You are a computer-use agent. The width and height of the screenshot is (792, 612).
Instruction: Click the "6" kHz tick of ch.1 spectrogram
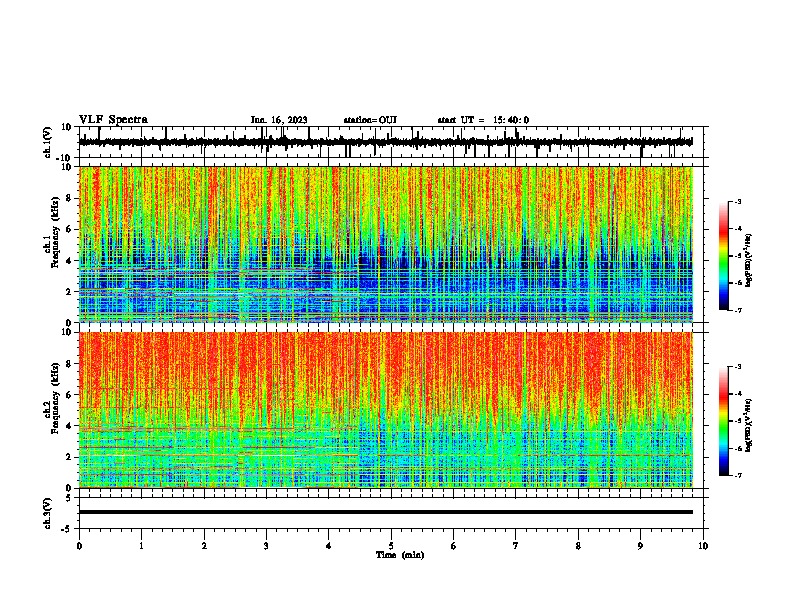pyautogui.click(x=70, y=229)
